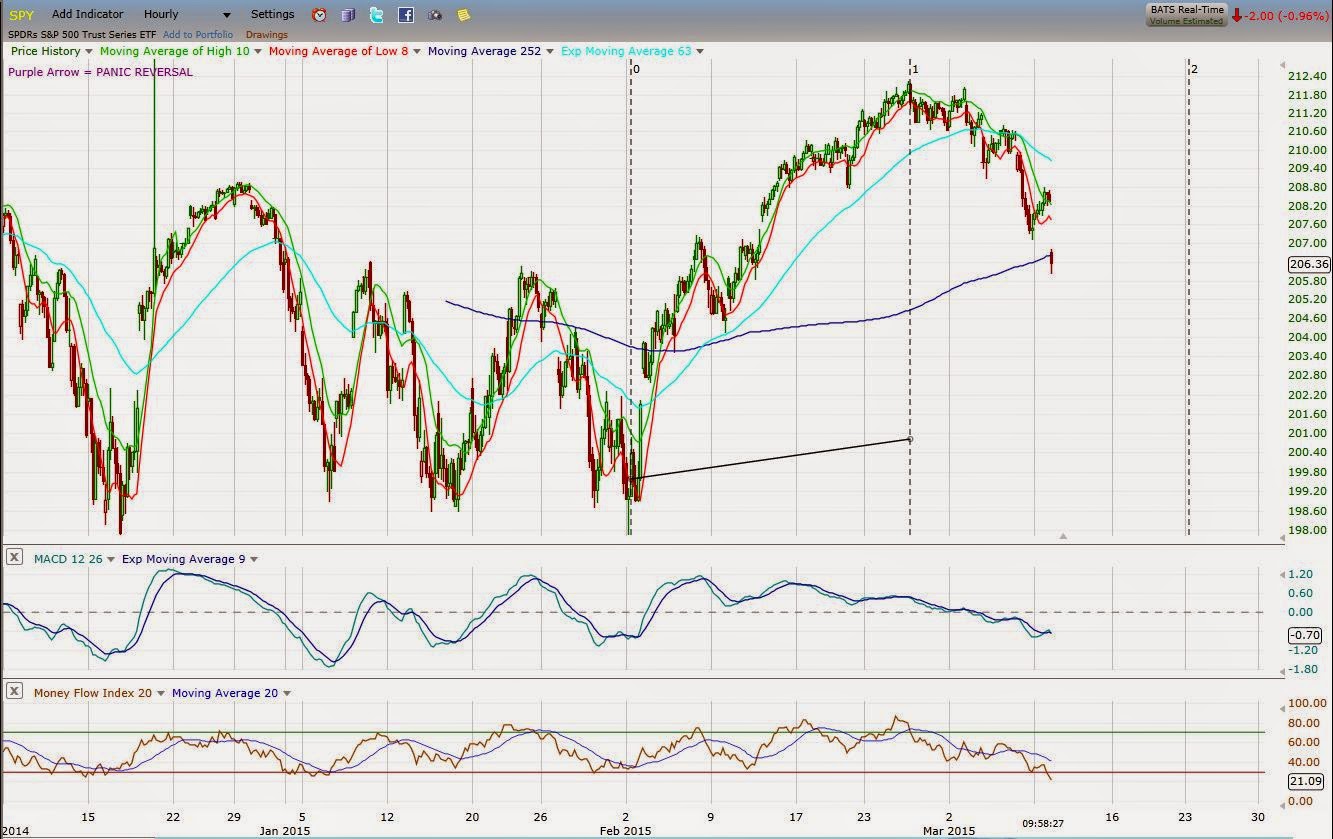Expand Moving Average of Low 8 options

point(417,51)
